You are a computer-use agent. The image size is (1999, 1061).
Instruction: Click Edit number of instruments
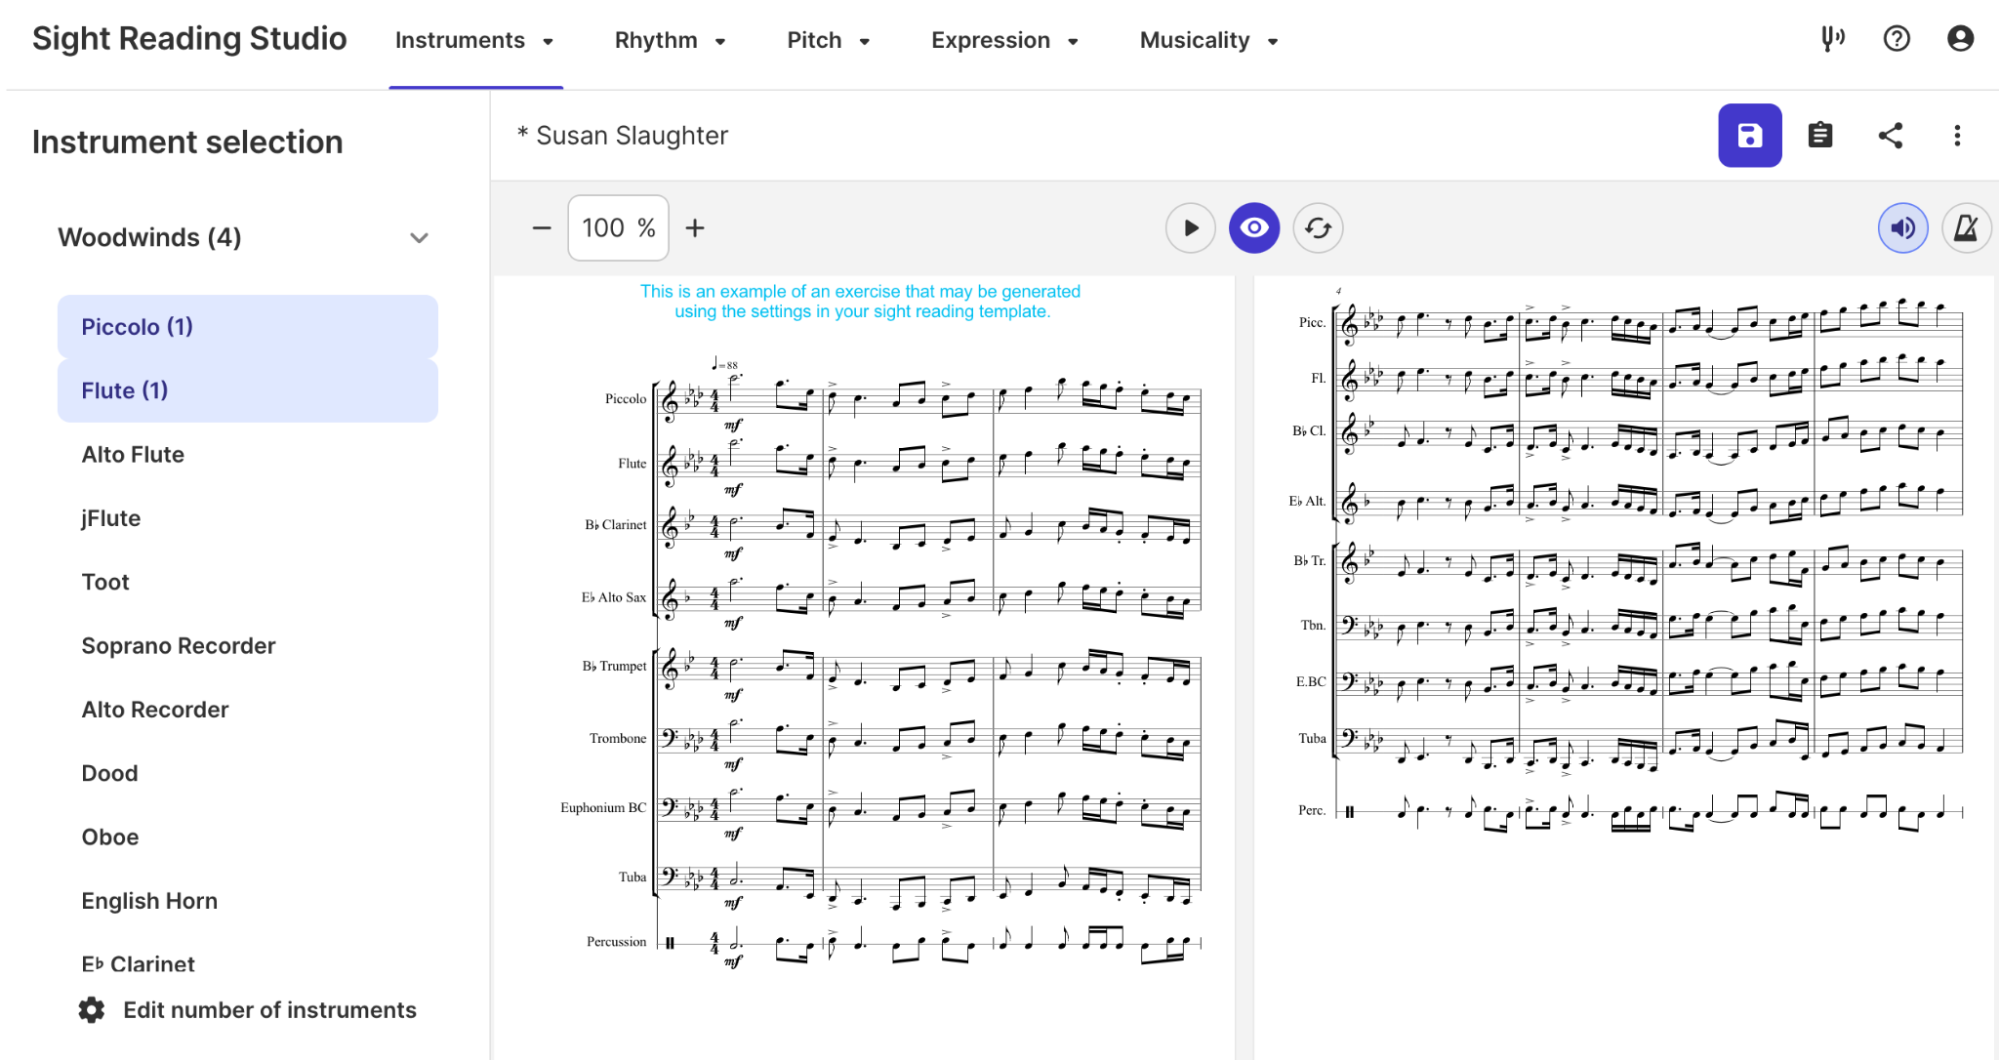click(x=269, y=1010)
